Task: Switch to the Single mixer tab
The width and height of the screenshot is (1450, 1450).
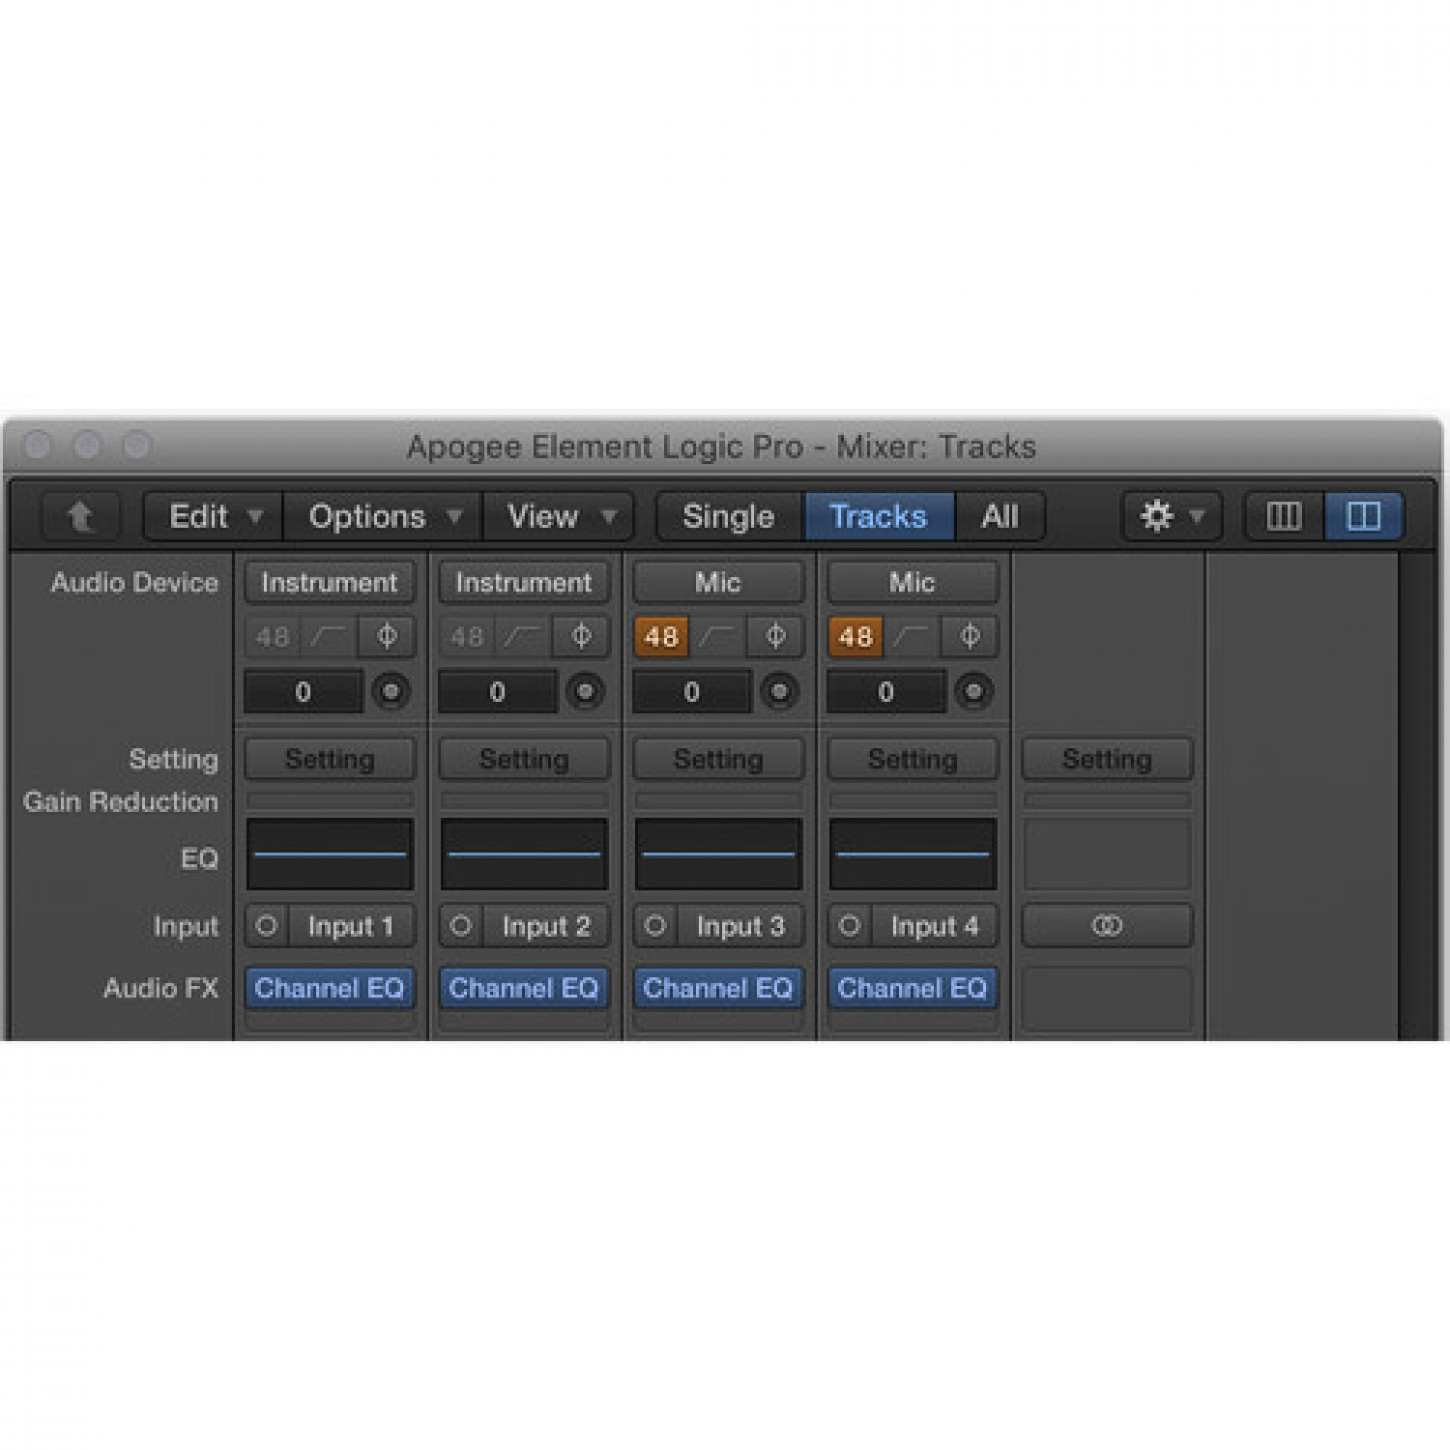Action: click(729, 517)
